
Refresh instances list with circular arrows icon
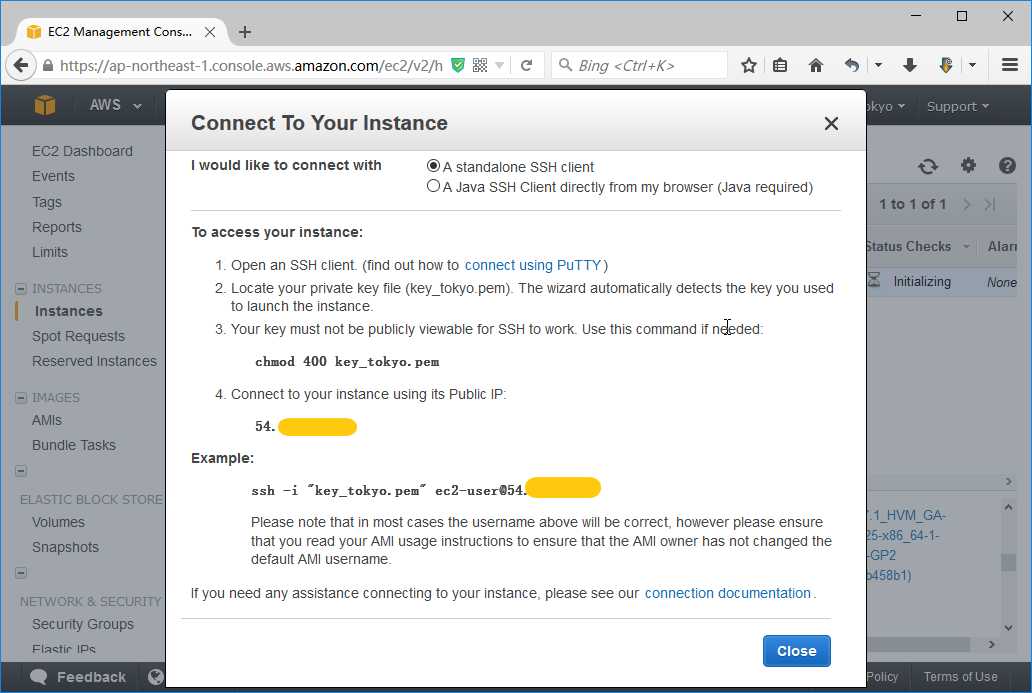(928, 166)
